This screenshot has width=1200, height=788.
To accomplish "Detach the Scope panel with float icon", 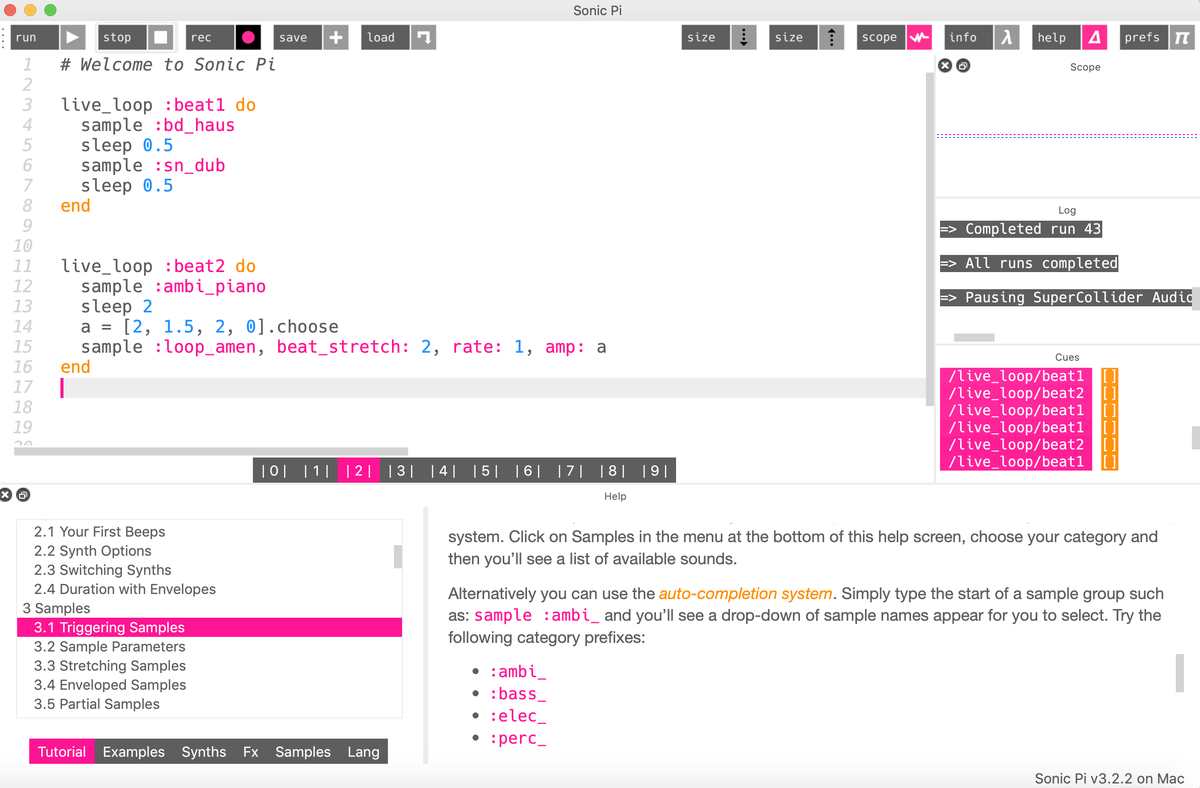I will tap(963, 66).
